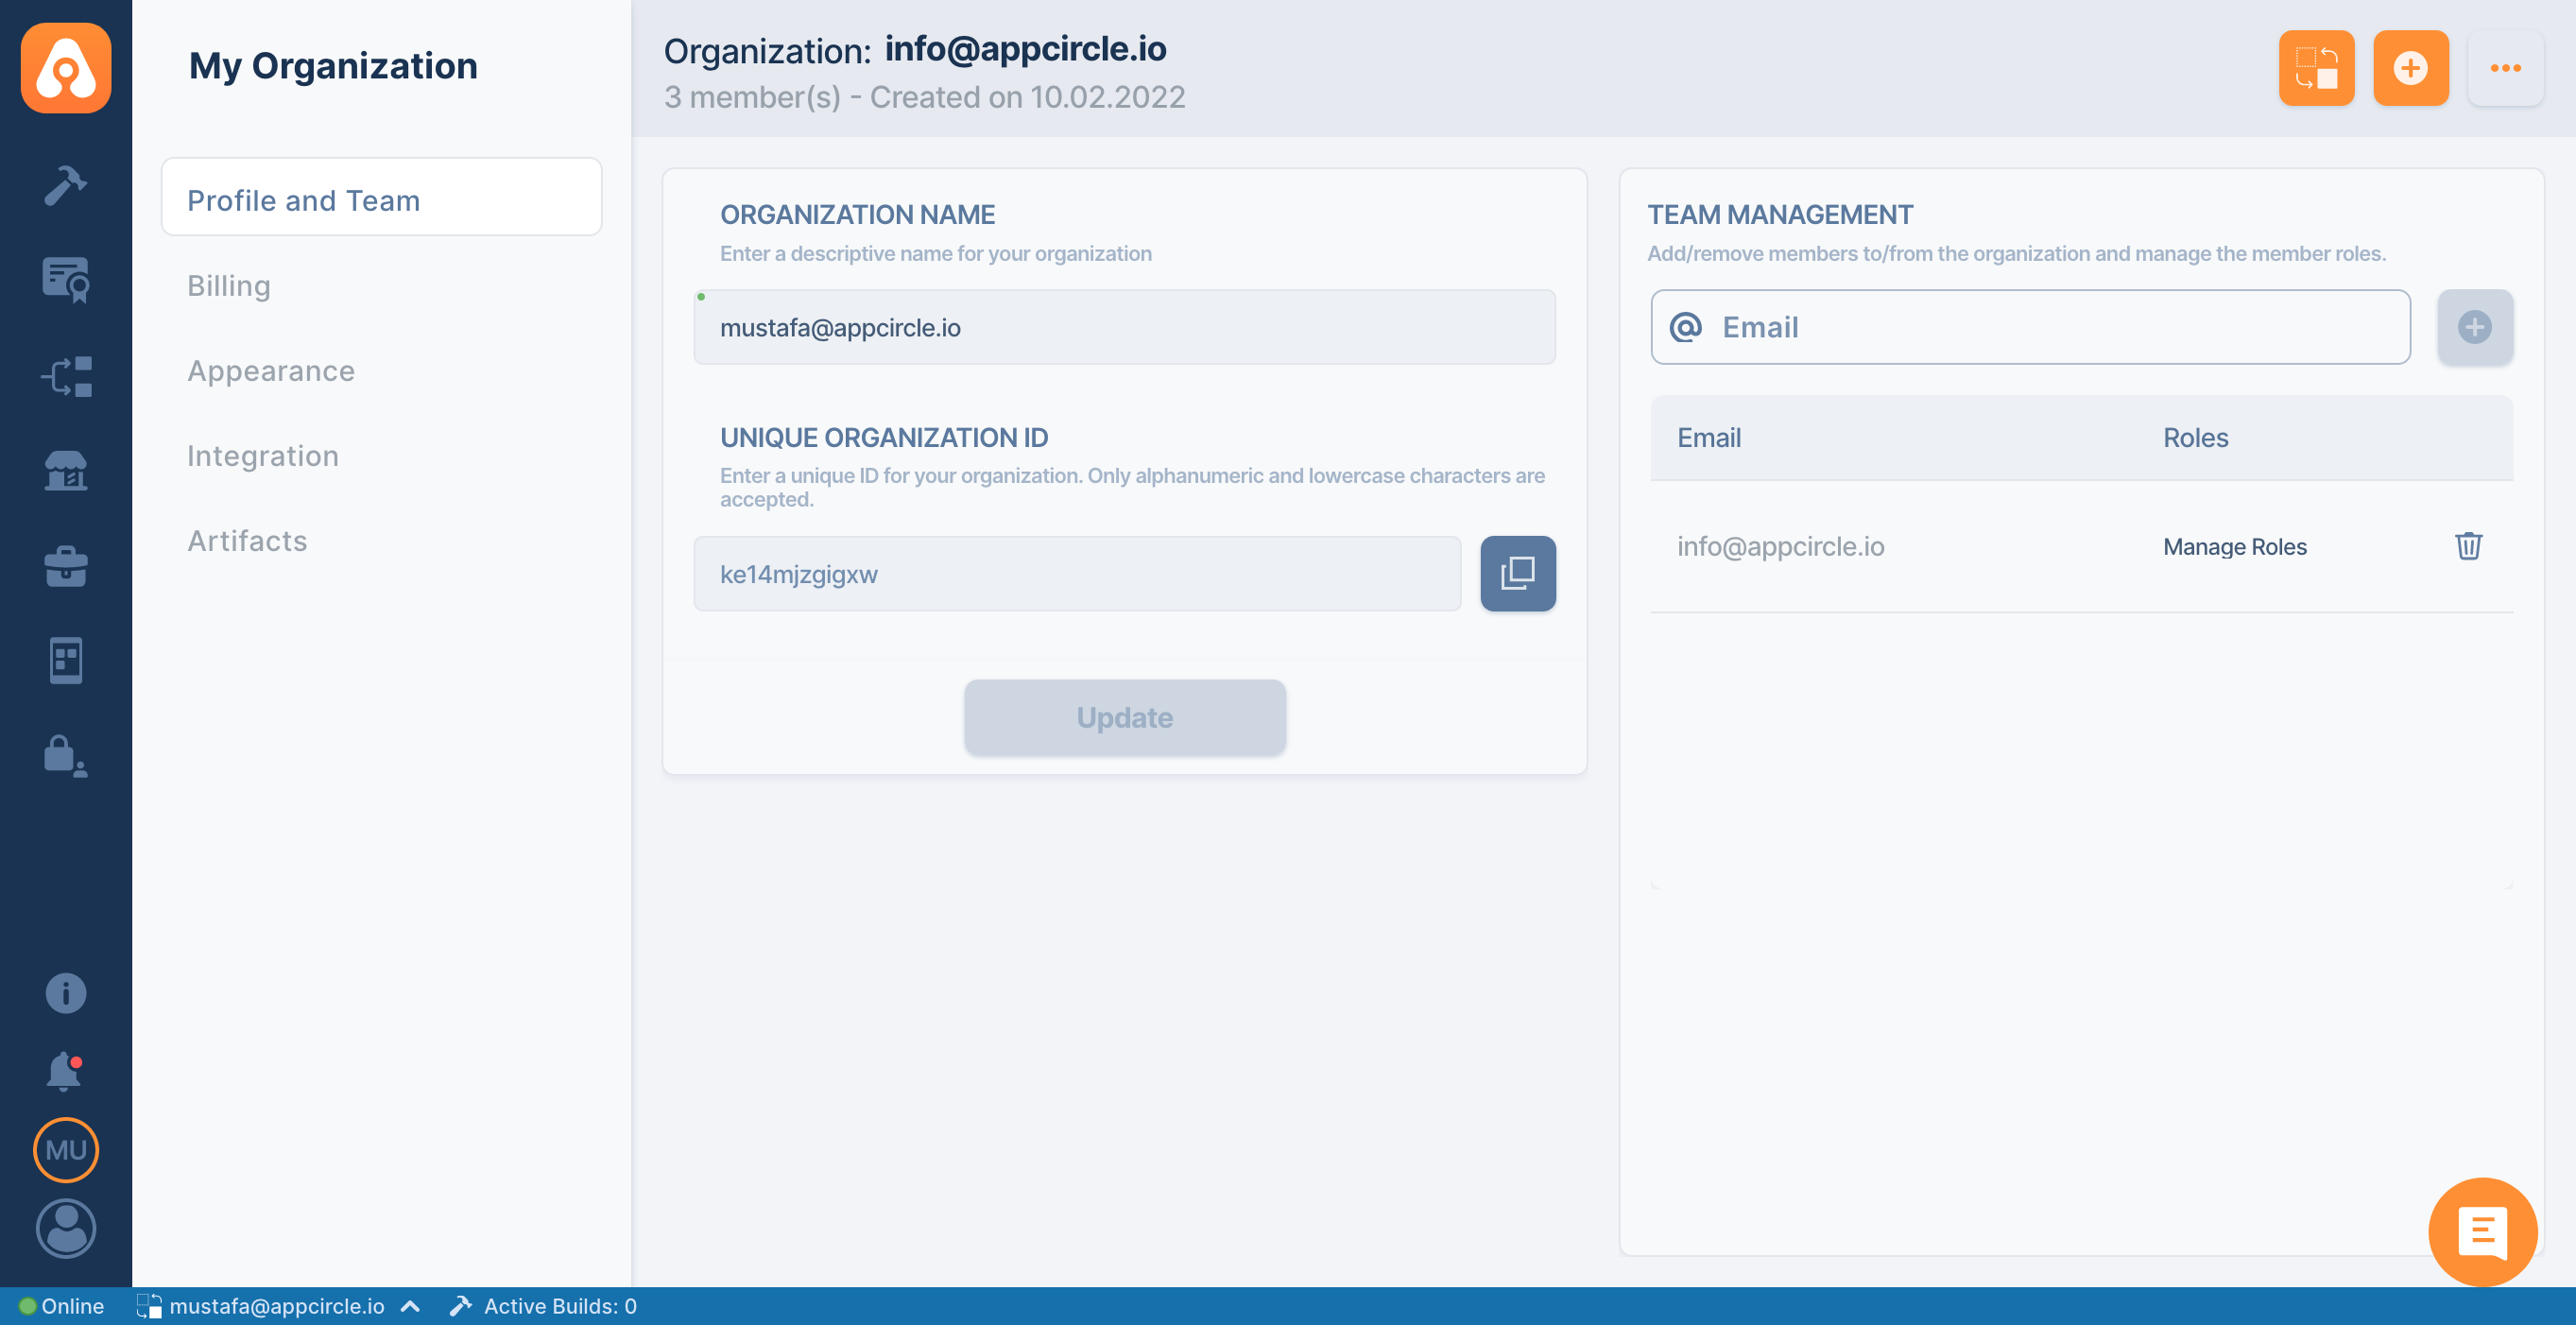The width and height of the screenshot is (2576, 1325).
Task: Click the Active Builds: 0 status text
Action: (560, 1306)
